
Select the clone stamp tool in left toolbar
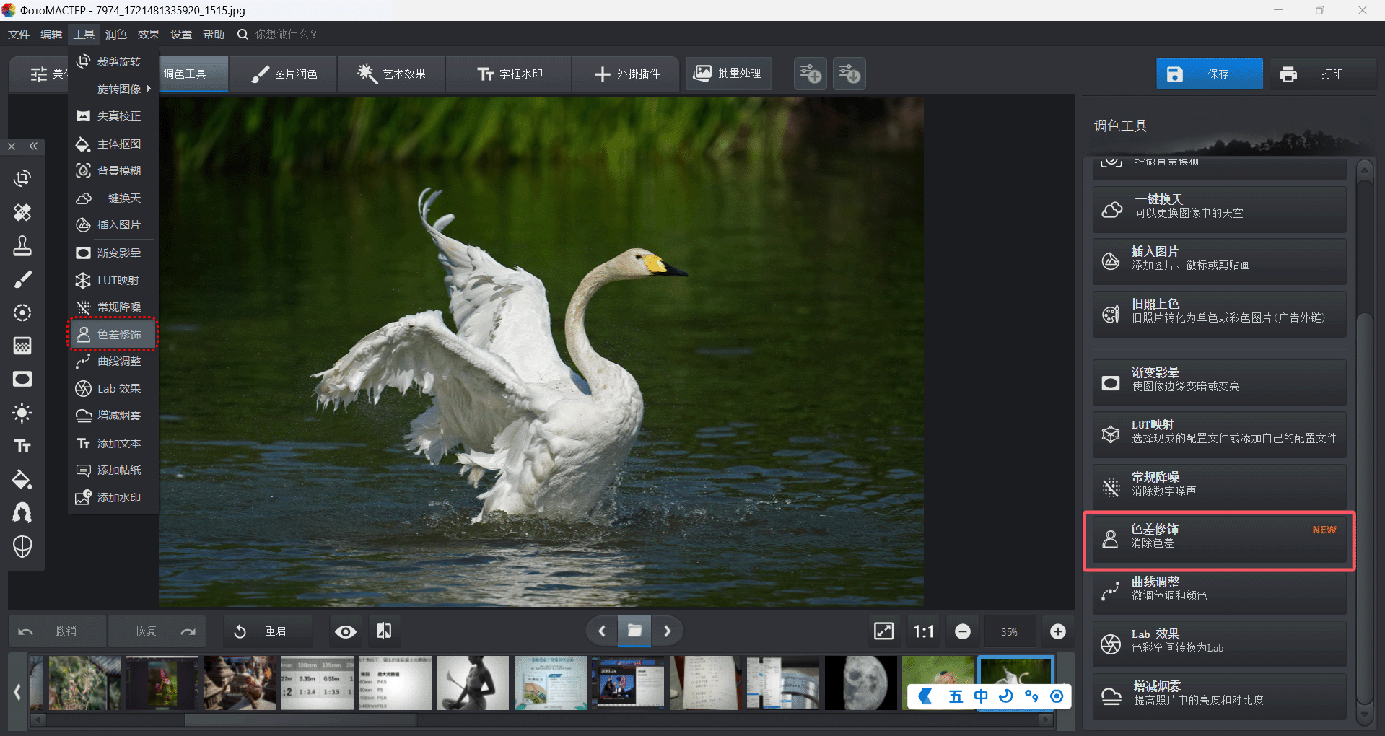22,246
